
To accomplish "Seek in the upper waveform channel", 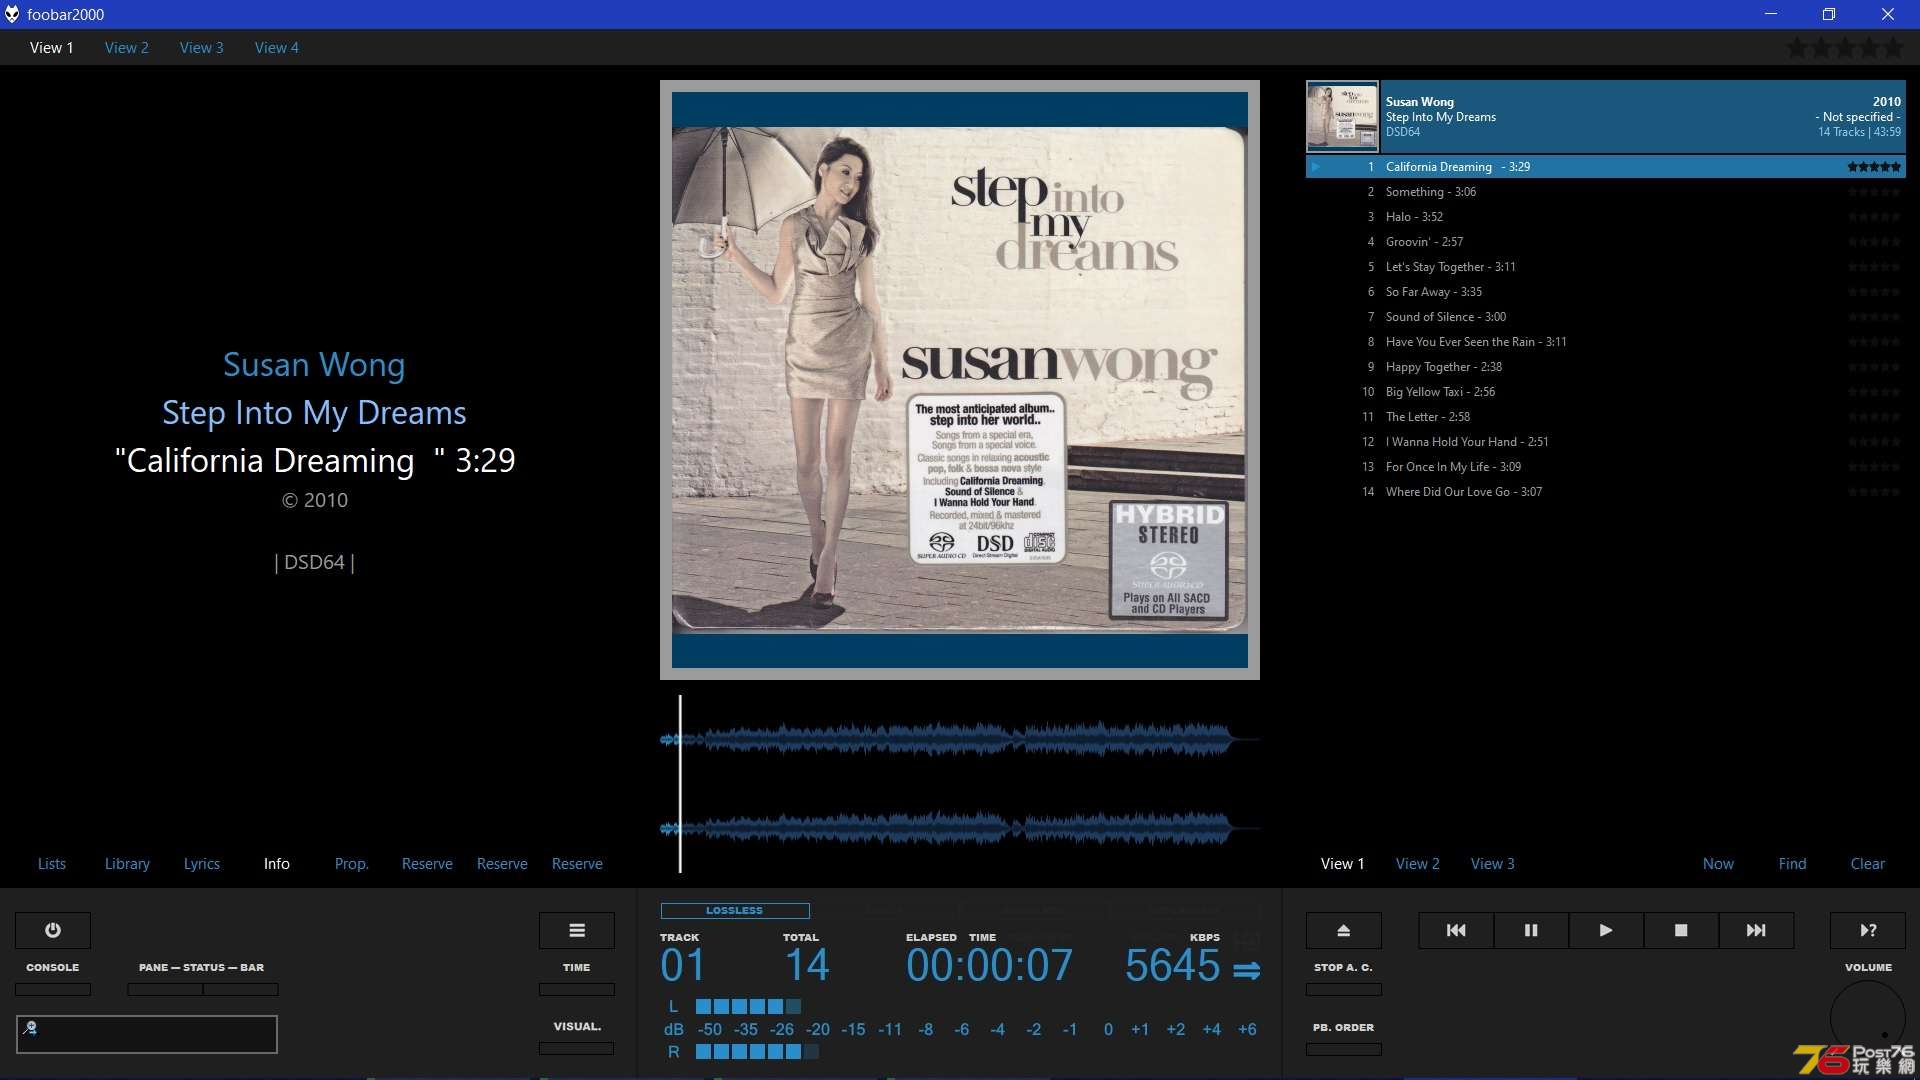I will tap(960, 740).
